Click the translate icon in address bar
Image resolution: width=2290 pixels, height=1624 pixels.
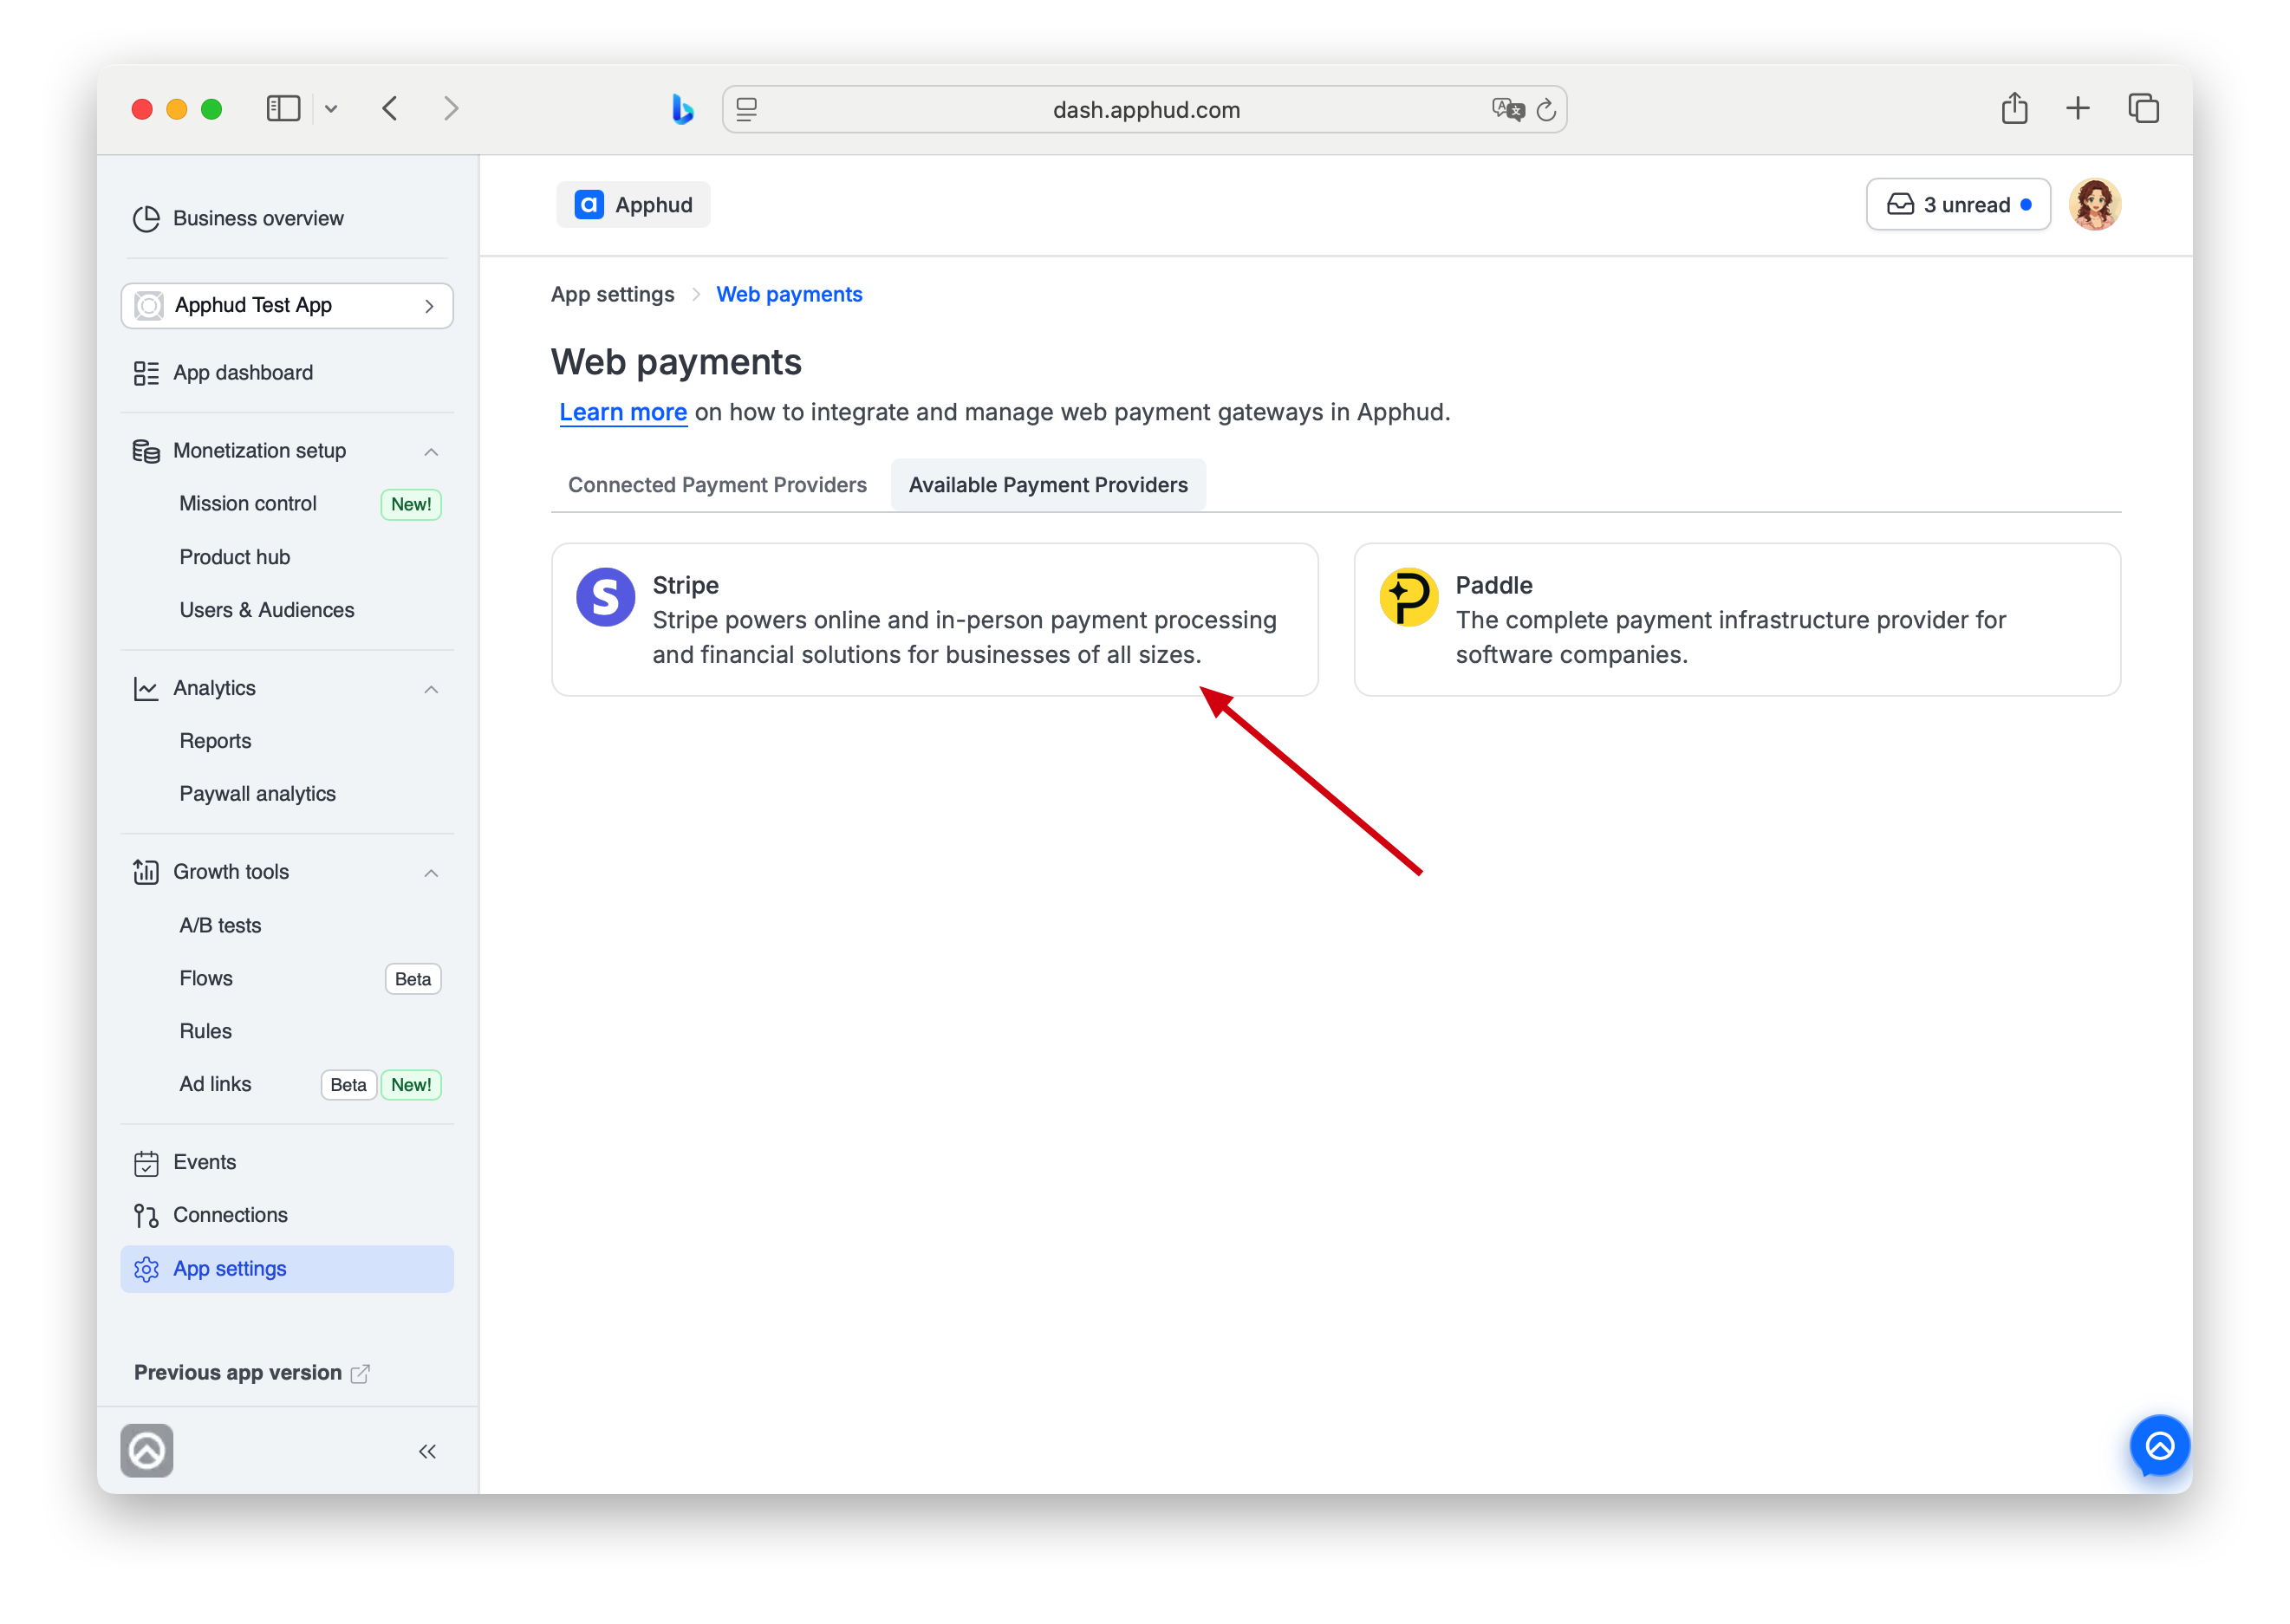[1507, 109]
